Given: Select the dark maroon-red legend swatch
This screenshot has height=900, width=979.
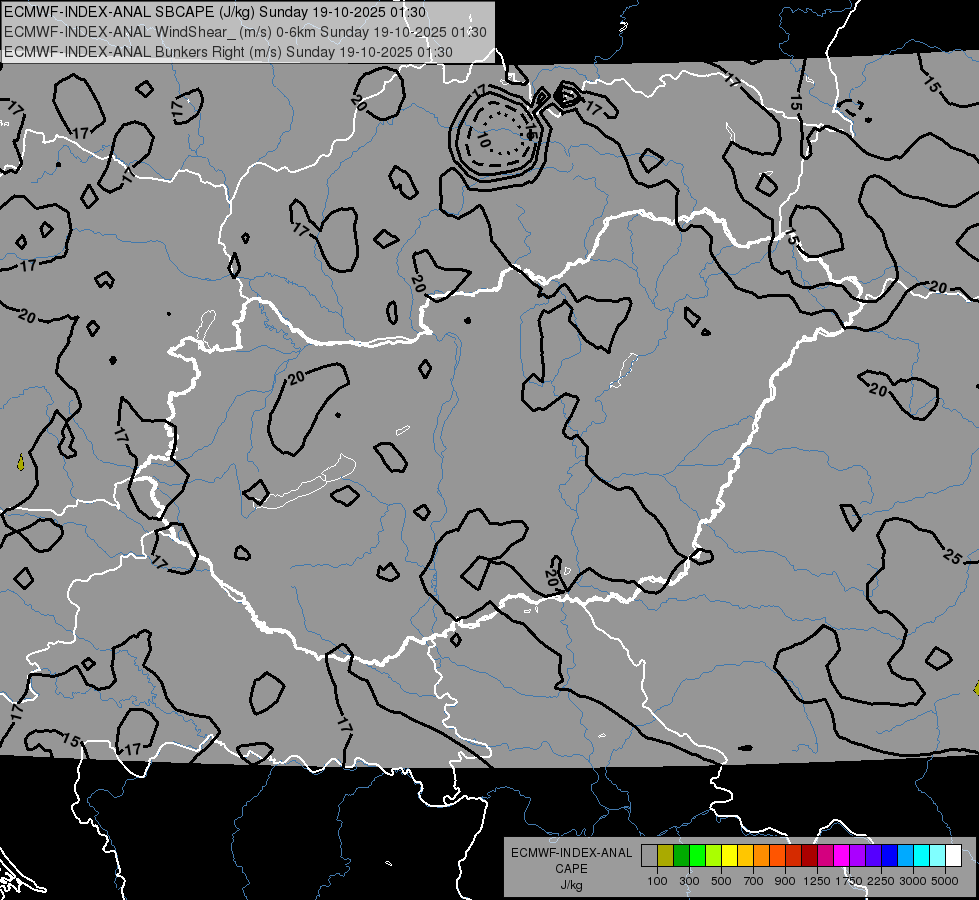Looking at the screenshot, I should [810, 856].
